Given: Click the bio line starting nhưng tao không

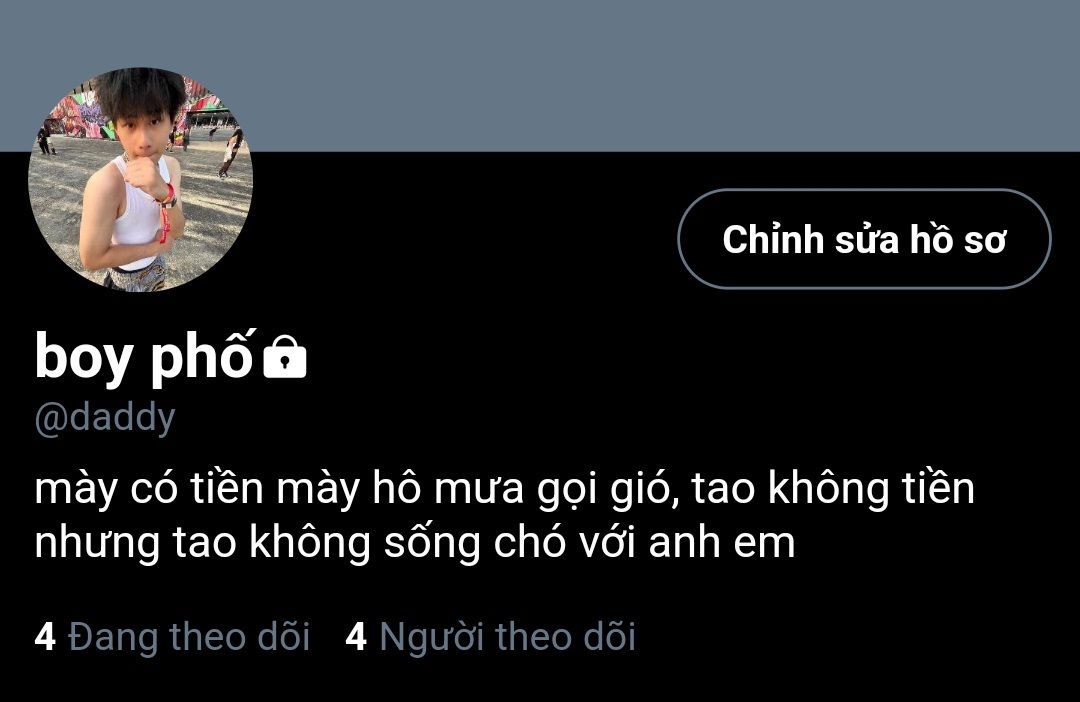Looking at the screenshot, I should pyautogui.click(x=415, y=544).
